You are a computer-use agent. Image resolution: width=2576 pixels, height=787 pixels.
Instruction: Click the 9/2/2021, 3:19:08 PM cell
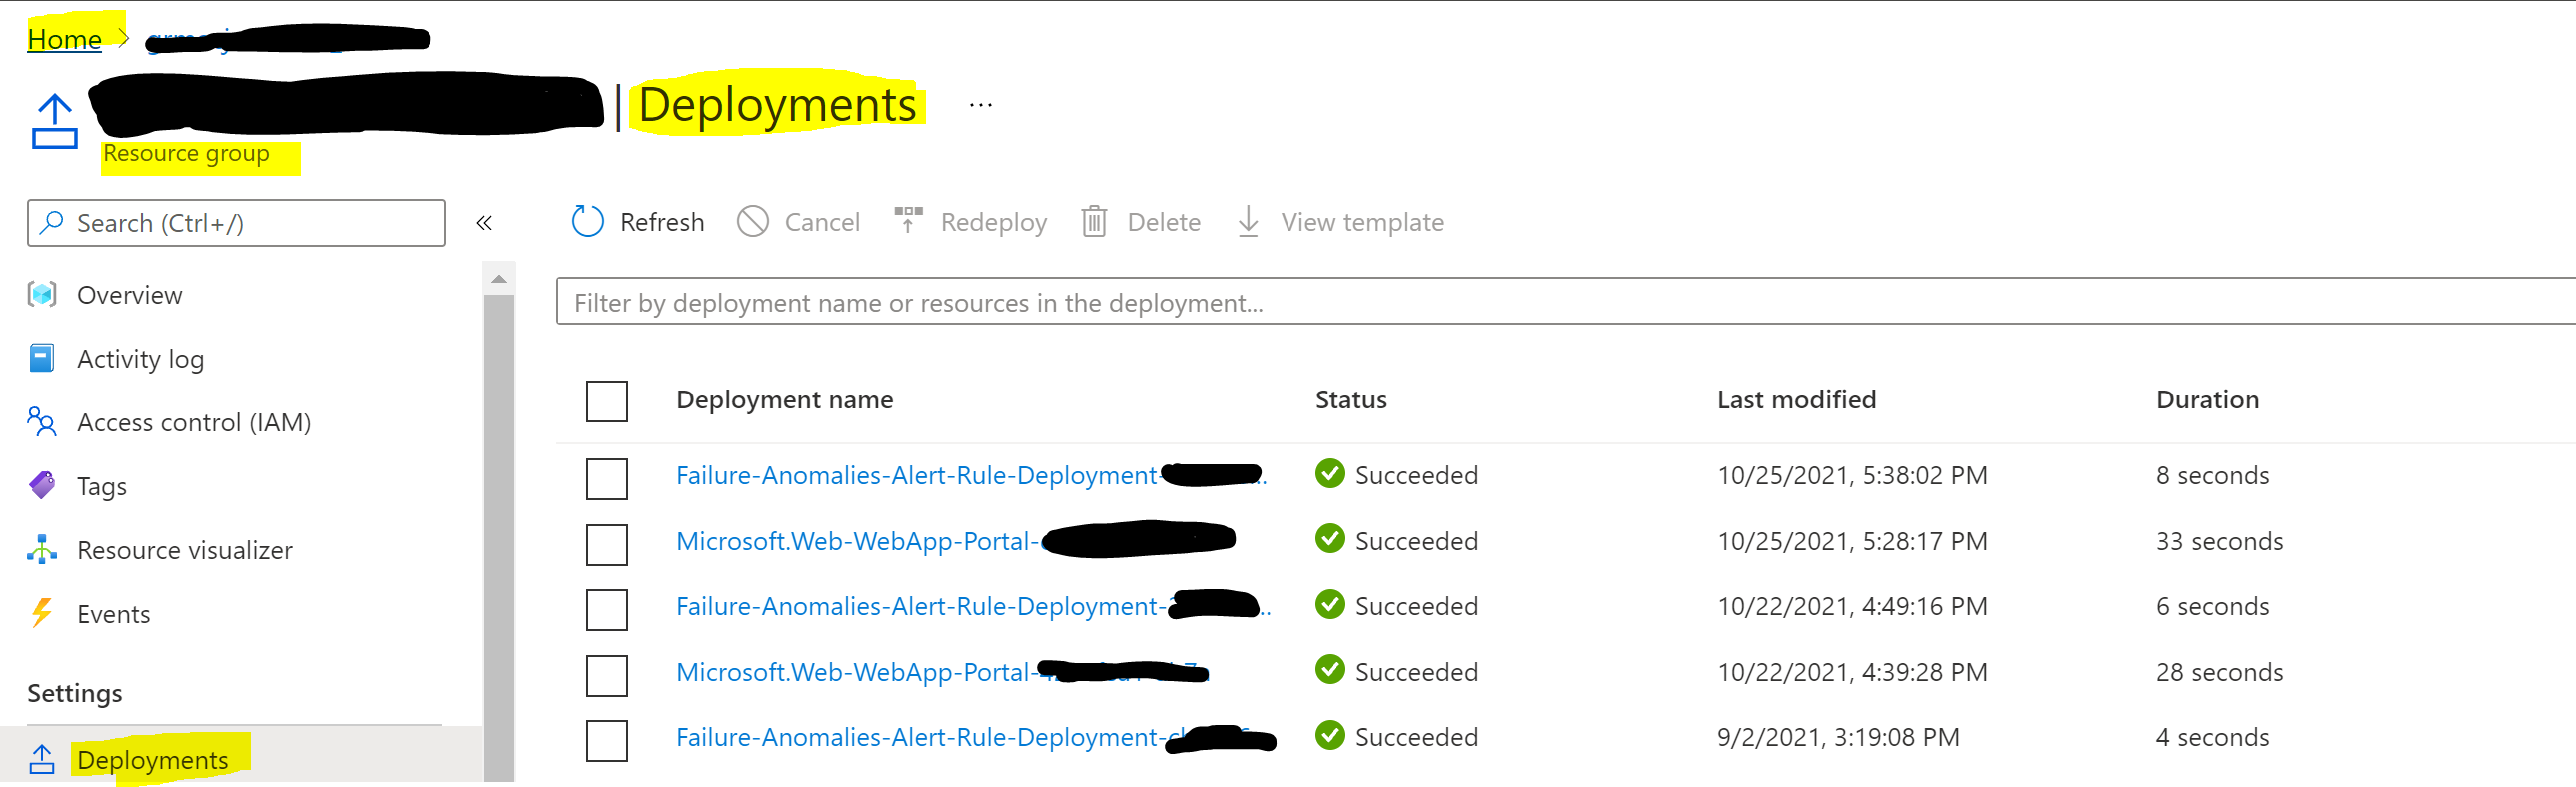point(1838,737)
